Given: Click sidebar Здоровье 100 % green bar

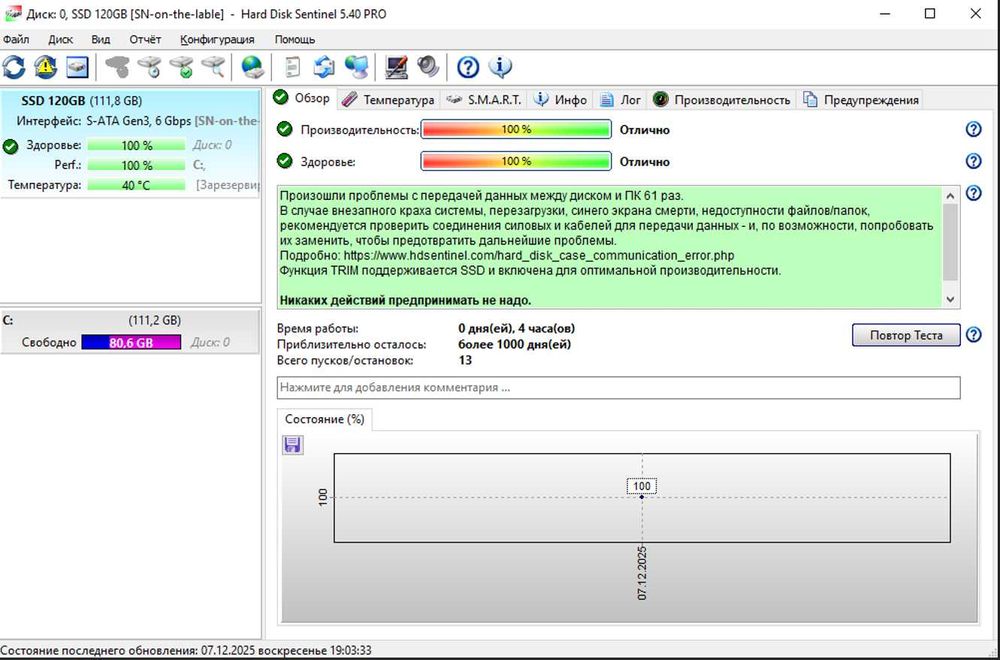Looking at the screenshot, I should tap(136, 145).
